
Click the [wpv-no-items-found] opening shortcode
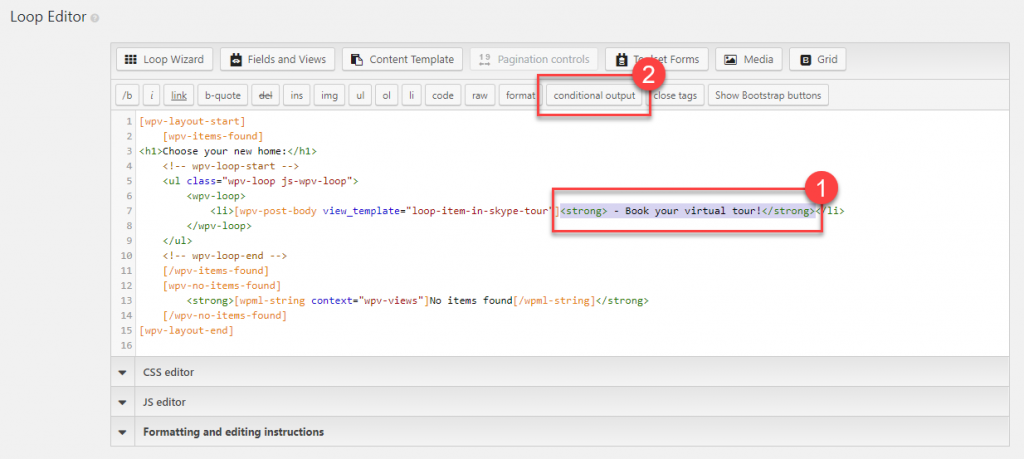222,286
